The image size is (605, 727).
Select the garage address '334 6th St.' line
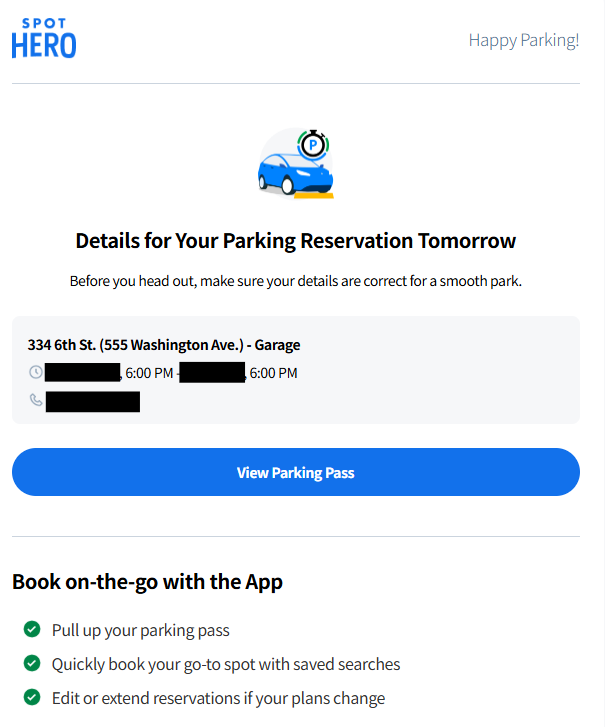164,345
